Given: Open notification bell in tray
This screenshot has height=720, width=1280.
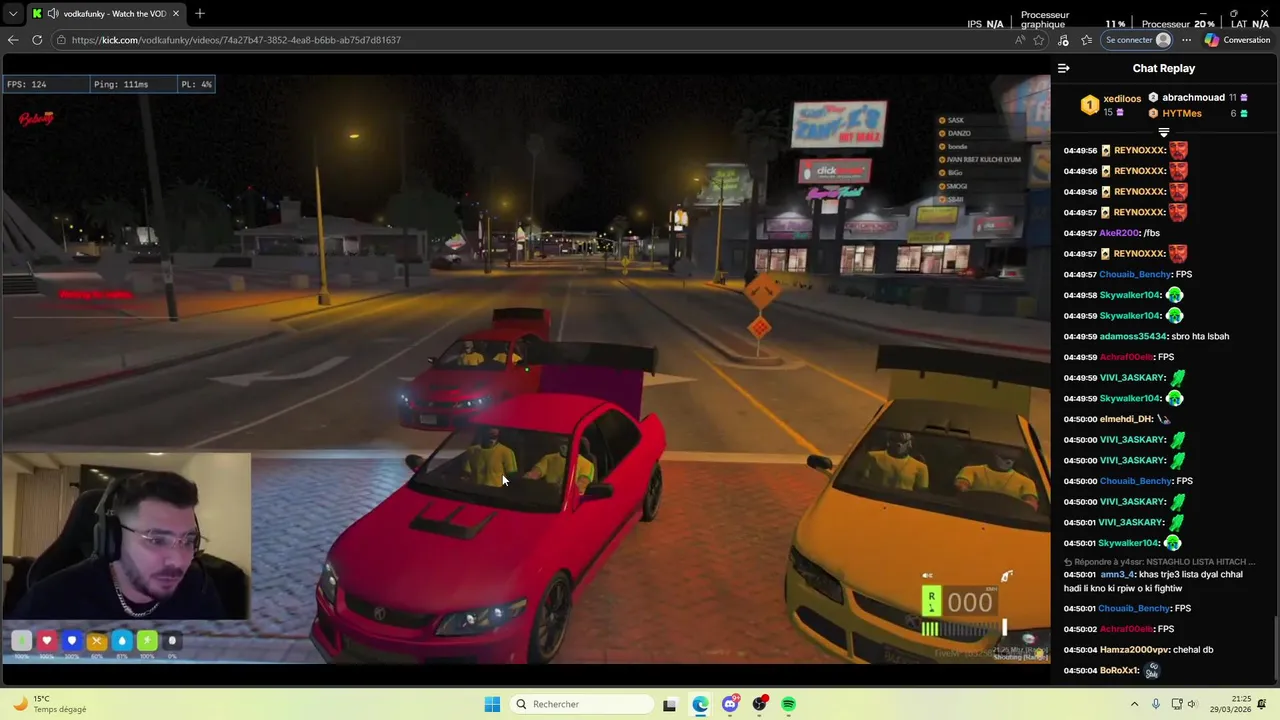Looking at the screenshot, I should (1263, 704).
